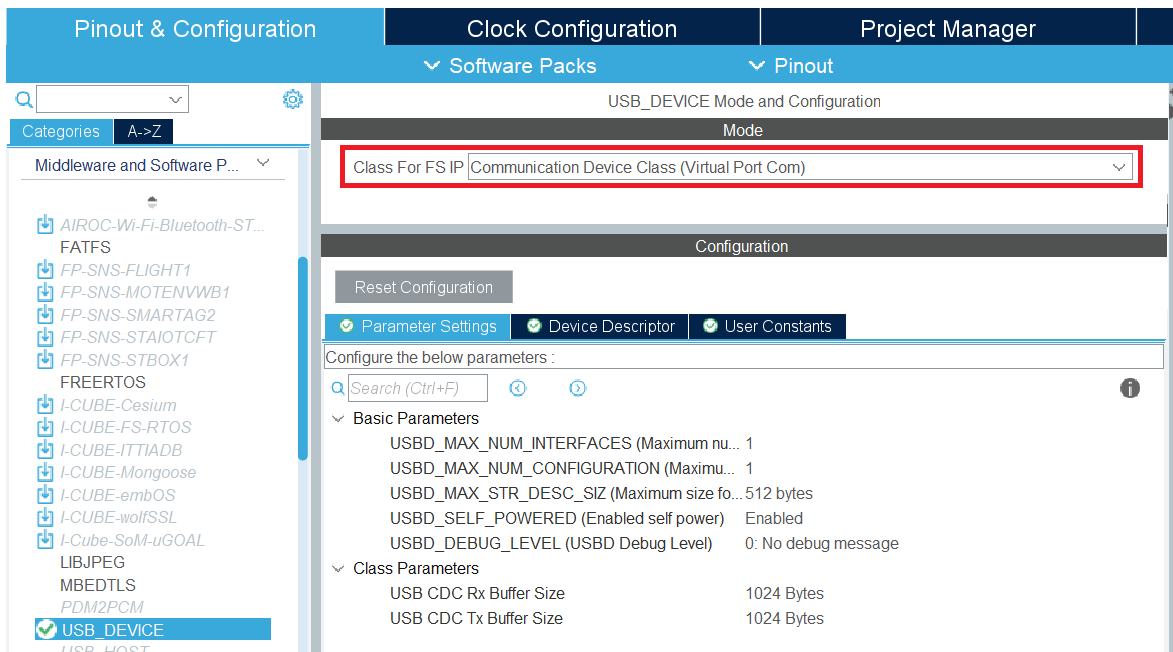Click download icon beside FP-SNS-FLIGHT1
The width and height of the screenshot is (1173, 652).
tap(45, 270)
